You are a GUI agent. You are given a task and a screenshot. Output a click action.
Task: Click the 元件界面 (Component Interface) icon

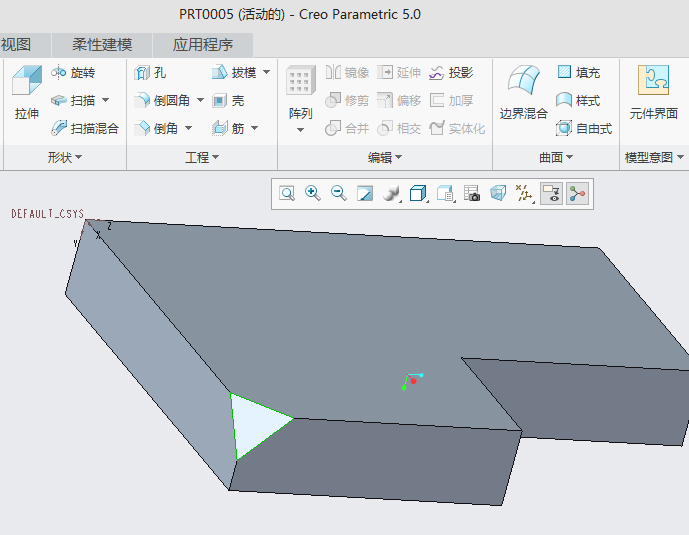click(653, 80)
